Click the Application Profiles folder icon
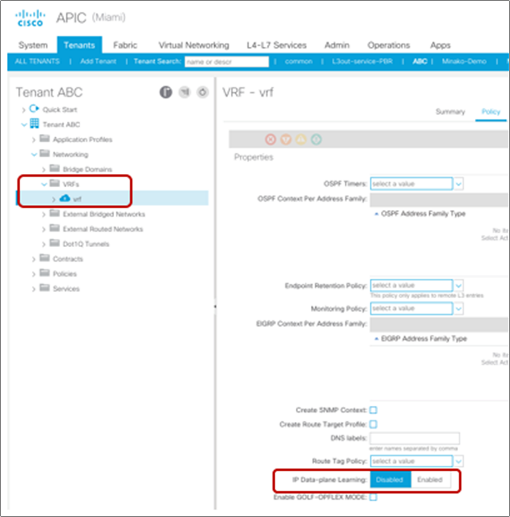The height and width of the screenshot is (517, 510). pyautogui.click(x=44, y=138)
